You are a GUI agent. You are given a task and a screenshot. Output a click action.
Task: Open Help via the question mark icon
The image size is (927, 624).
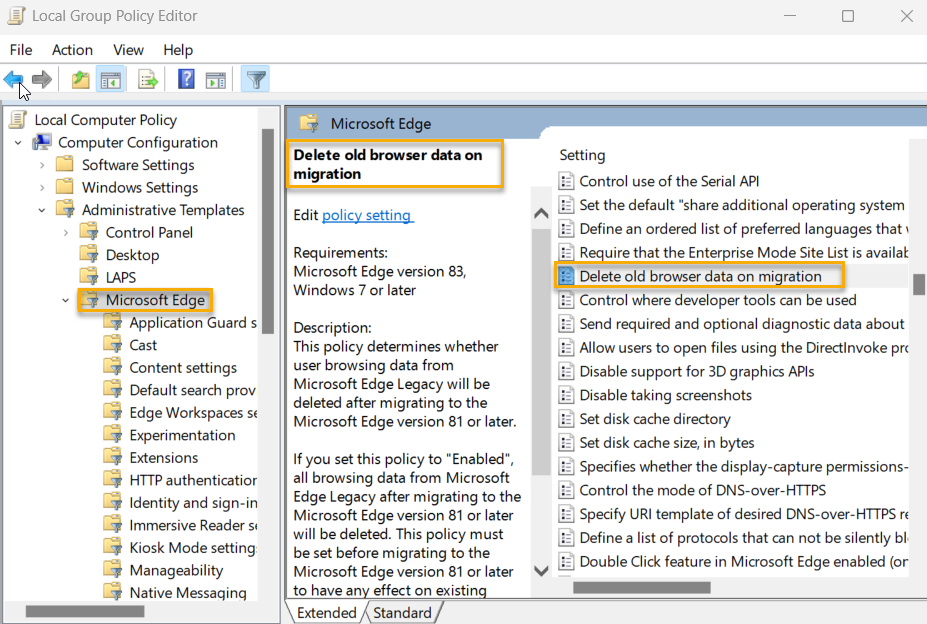pos(186,80)
